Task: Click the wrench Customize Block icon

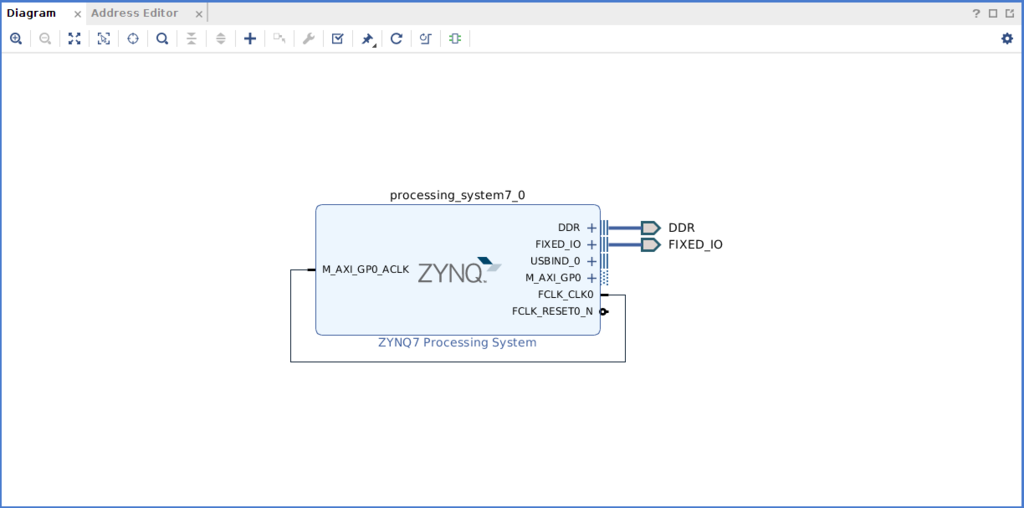Action: pyautogui.click(x=308, y=39)
